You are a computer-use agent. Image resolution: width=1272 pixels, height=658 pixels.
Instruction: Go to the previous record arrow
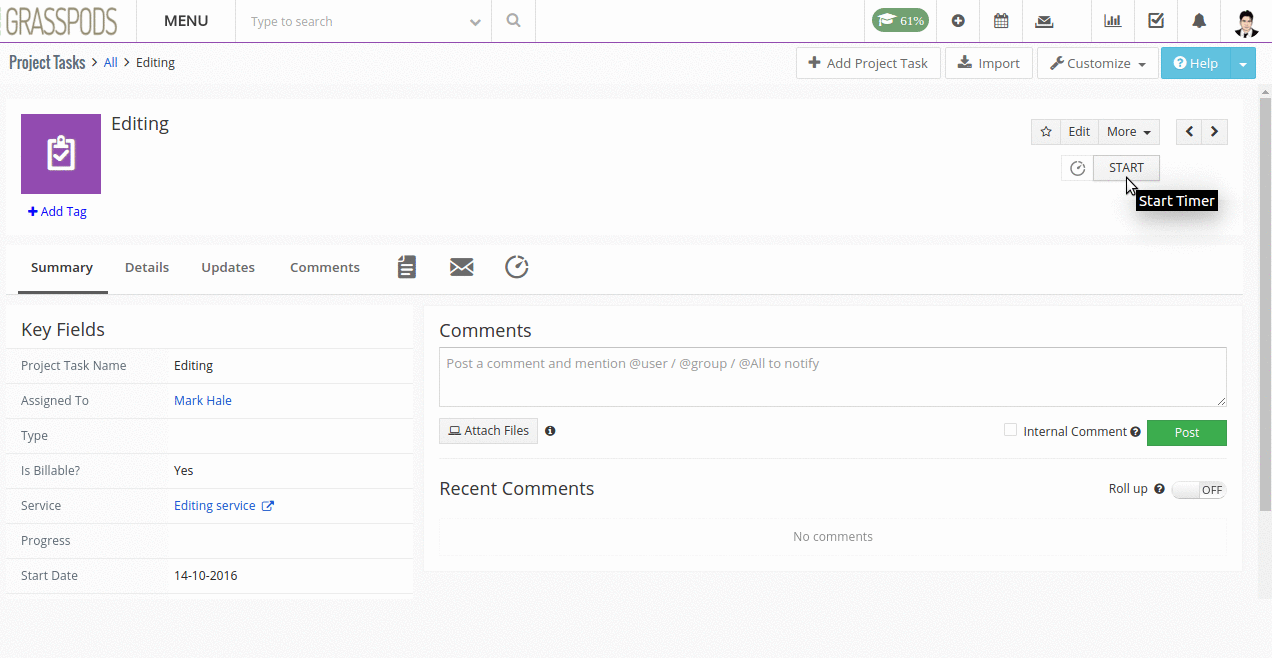[1189, 132]
